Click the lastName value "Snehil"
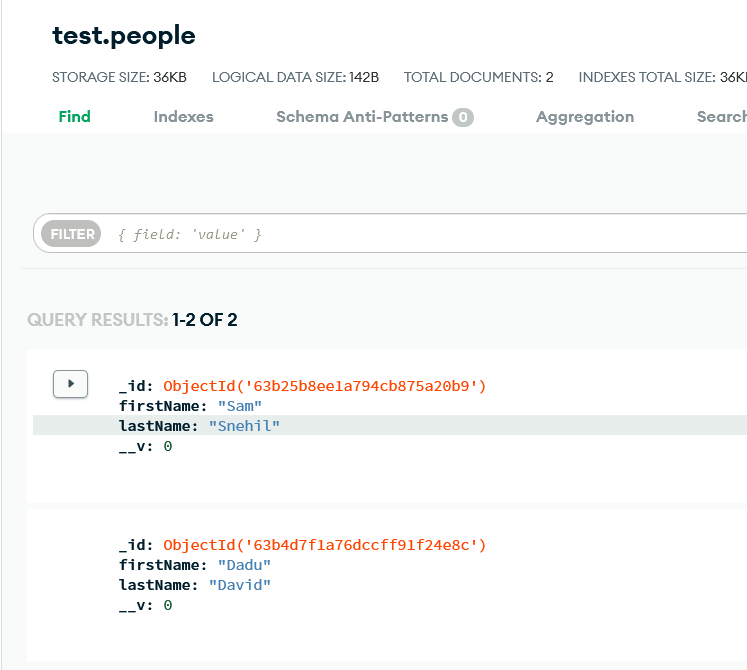This screenshot has width=747, height=670. 244,426
